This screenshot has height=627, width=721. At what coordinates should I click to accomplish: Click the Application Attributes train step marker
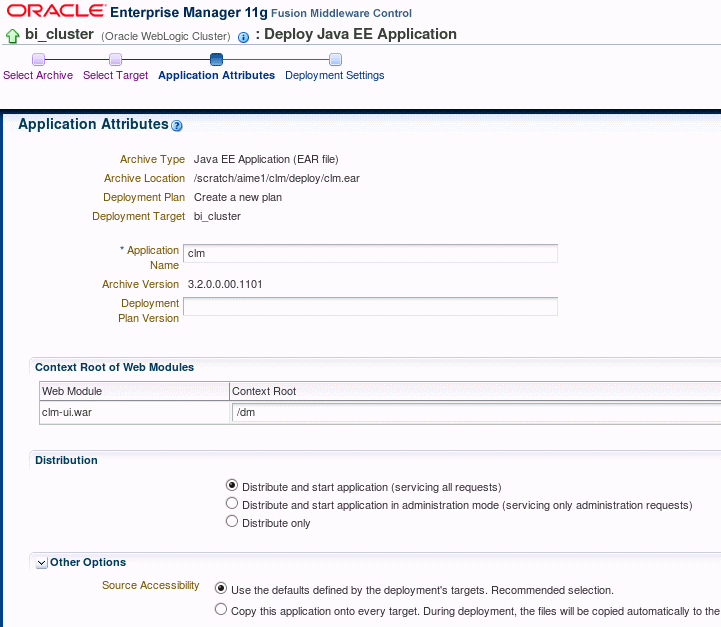(x=216, y=59)
